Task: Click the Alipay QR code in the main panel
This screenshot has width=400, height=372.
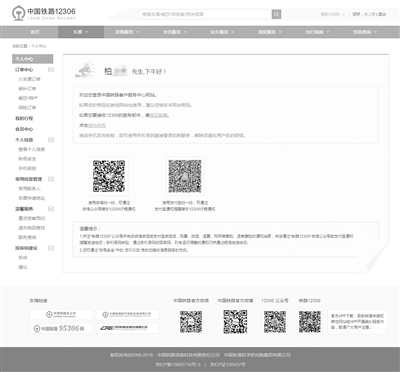Action: 185,176
